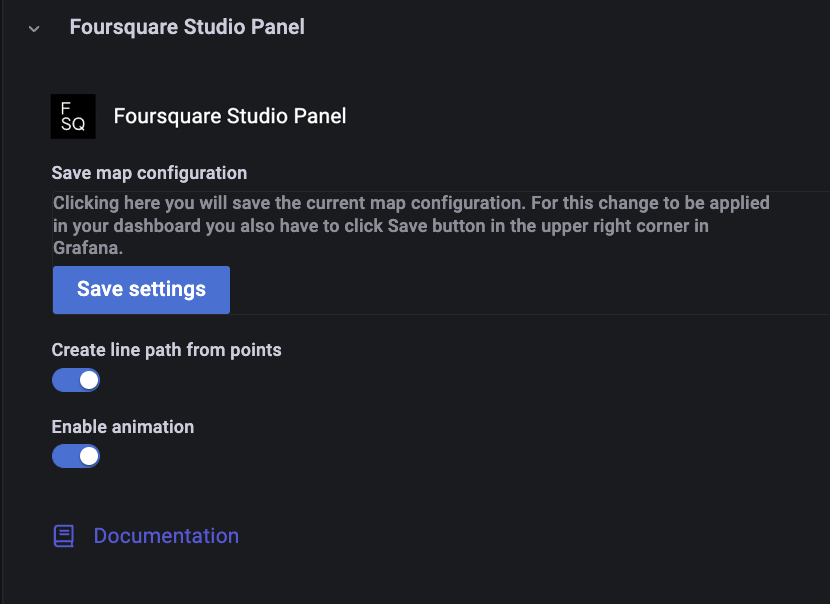This screenshot has height=604, width=830.
Task: Click the Documentation book icon
Action: click(64, 536)
